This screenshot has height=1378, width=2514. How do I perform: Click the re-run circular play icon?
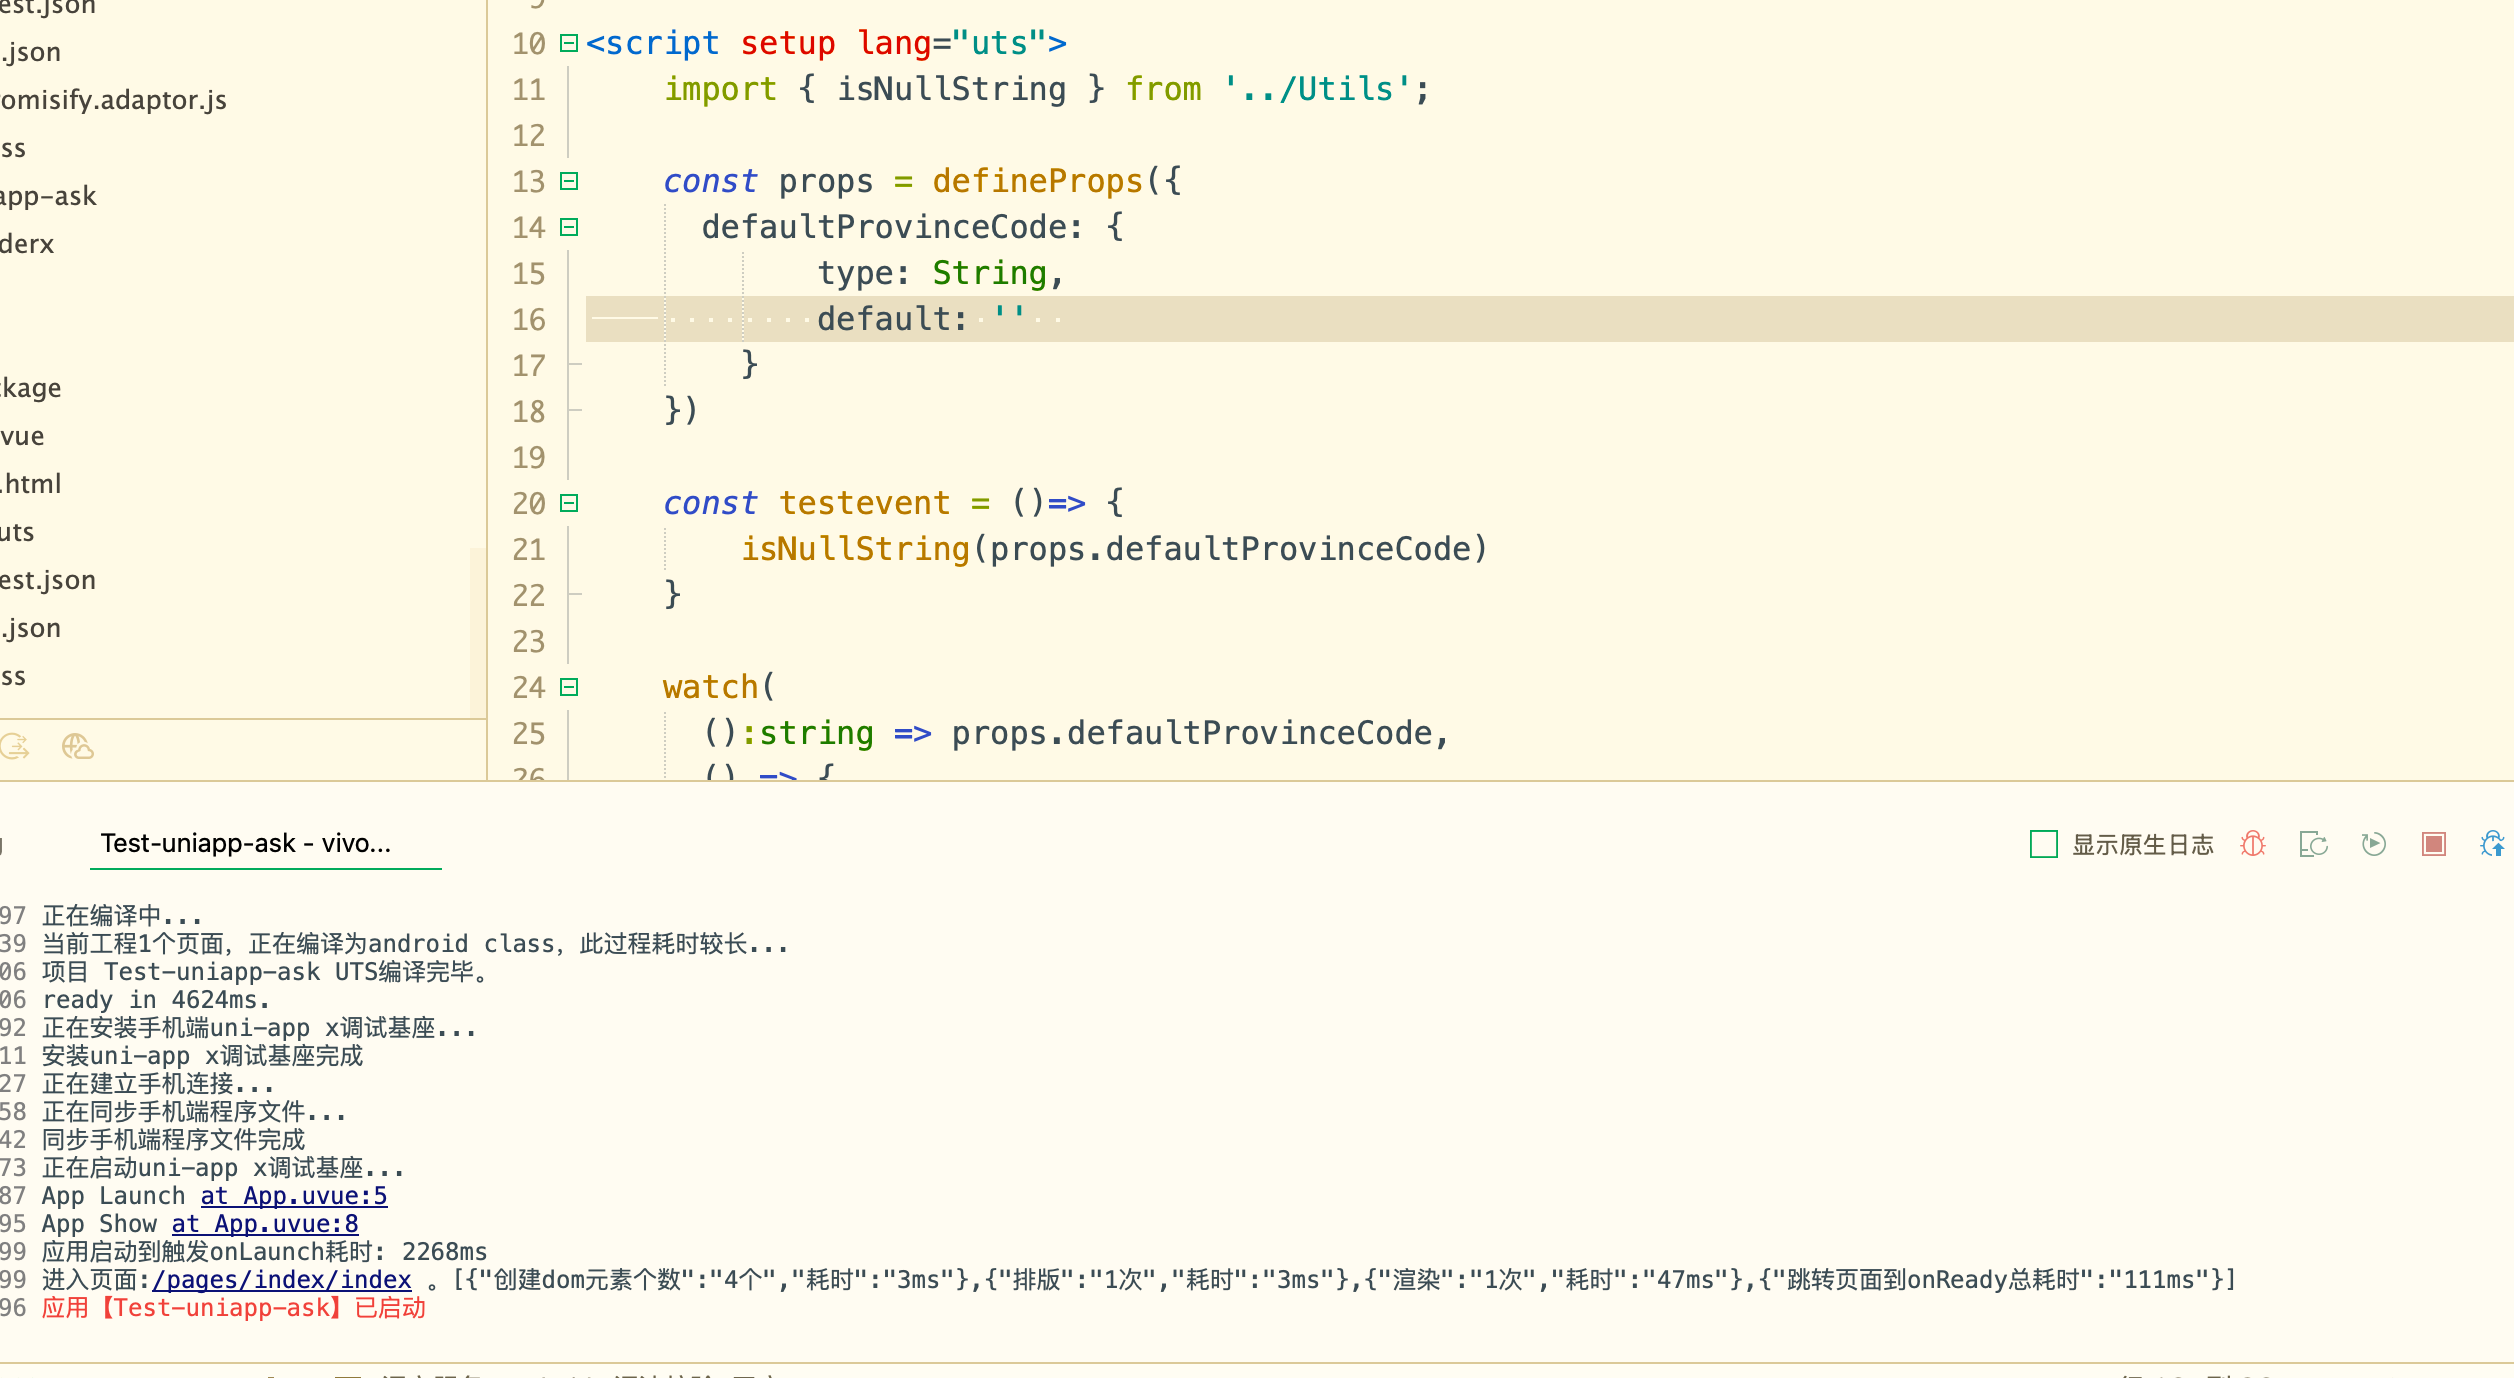click(x=2373, y=844)
